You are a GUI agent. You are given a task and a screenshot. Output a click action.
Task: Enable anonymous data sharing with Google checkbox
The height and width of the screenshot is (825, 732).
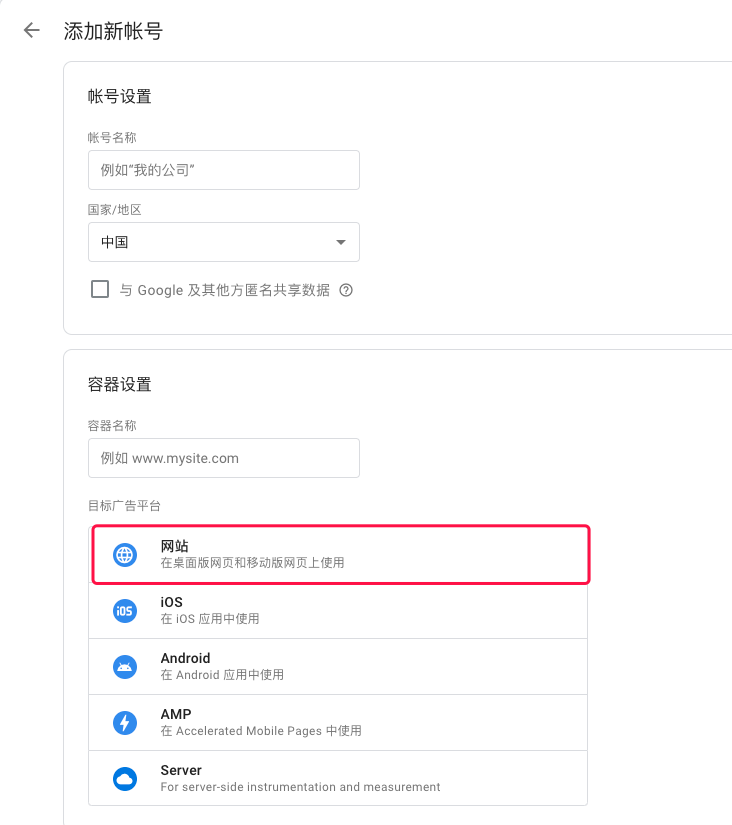(x=100, y=289)
